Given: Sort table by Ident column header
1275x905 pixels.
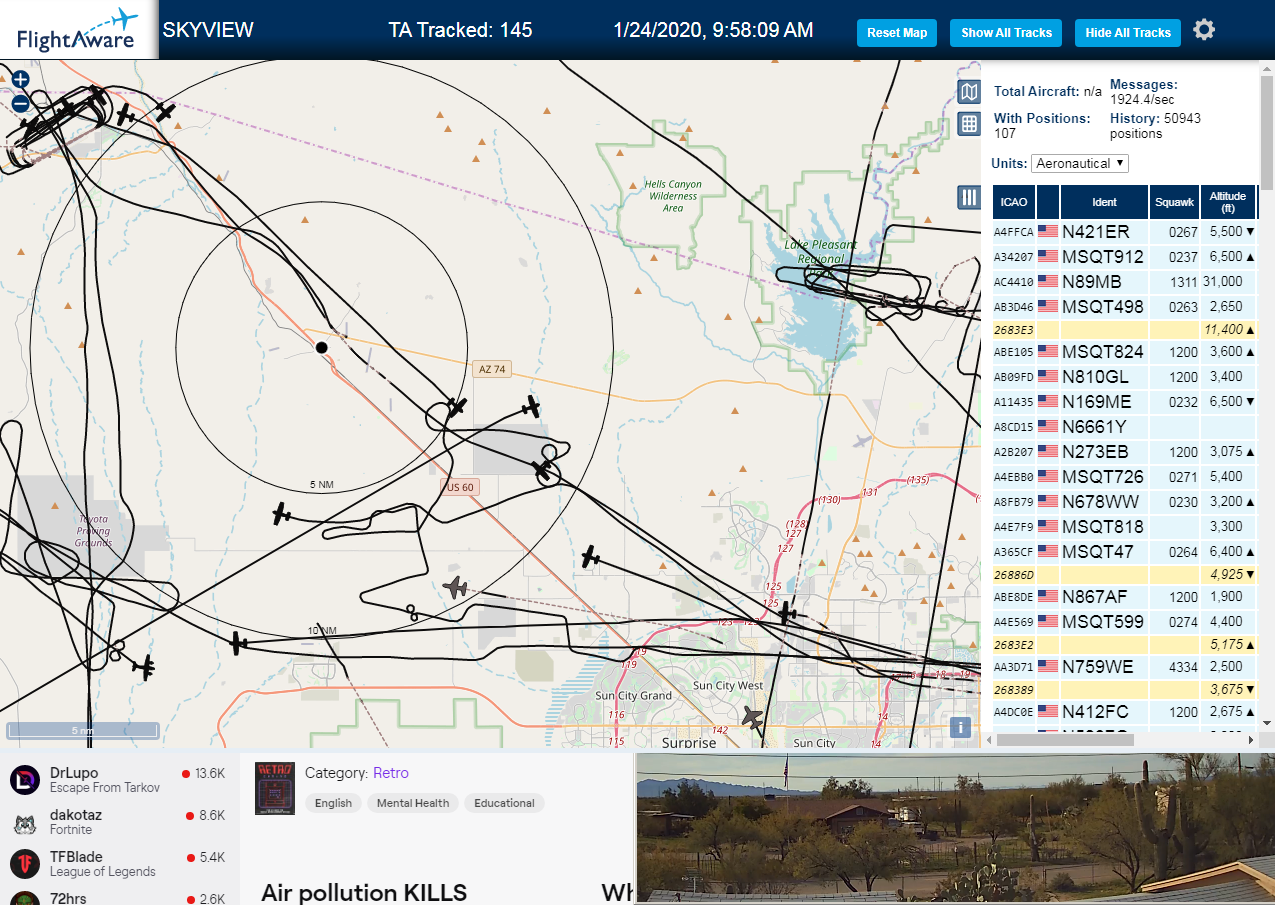Looking at the screenshot, I should (1104, 202).
